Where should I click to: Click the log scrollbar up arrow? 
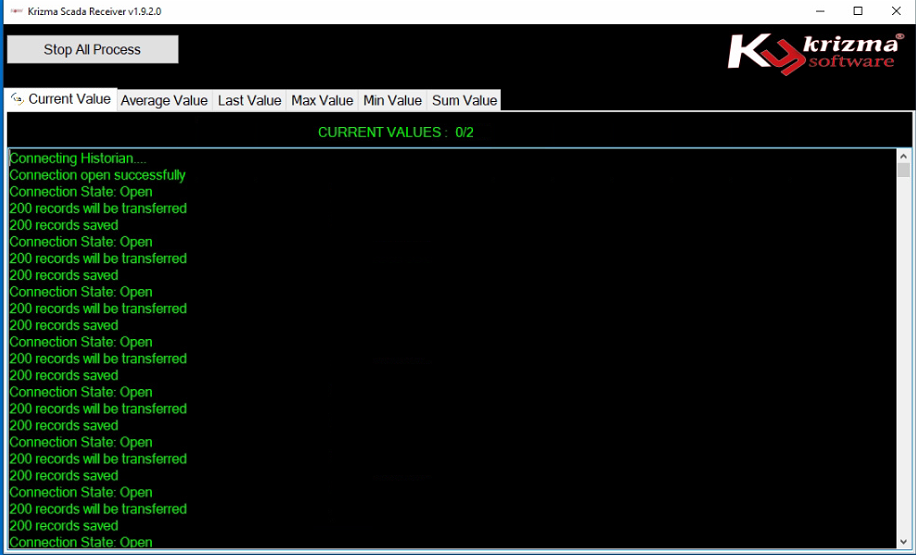click(x=904, y=156)
